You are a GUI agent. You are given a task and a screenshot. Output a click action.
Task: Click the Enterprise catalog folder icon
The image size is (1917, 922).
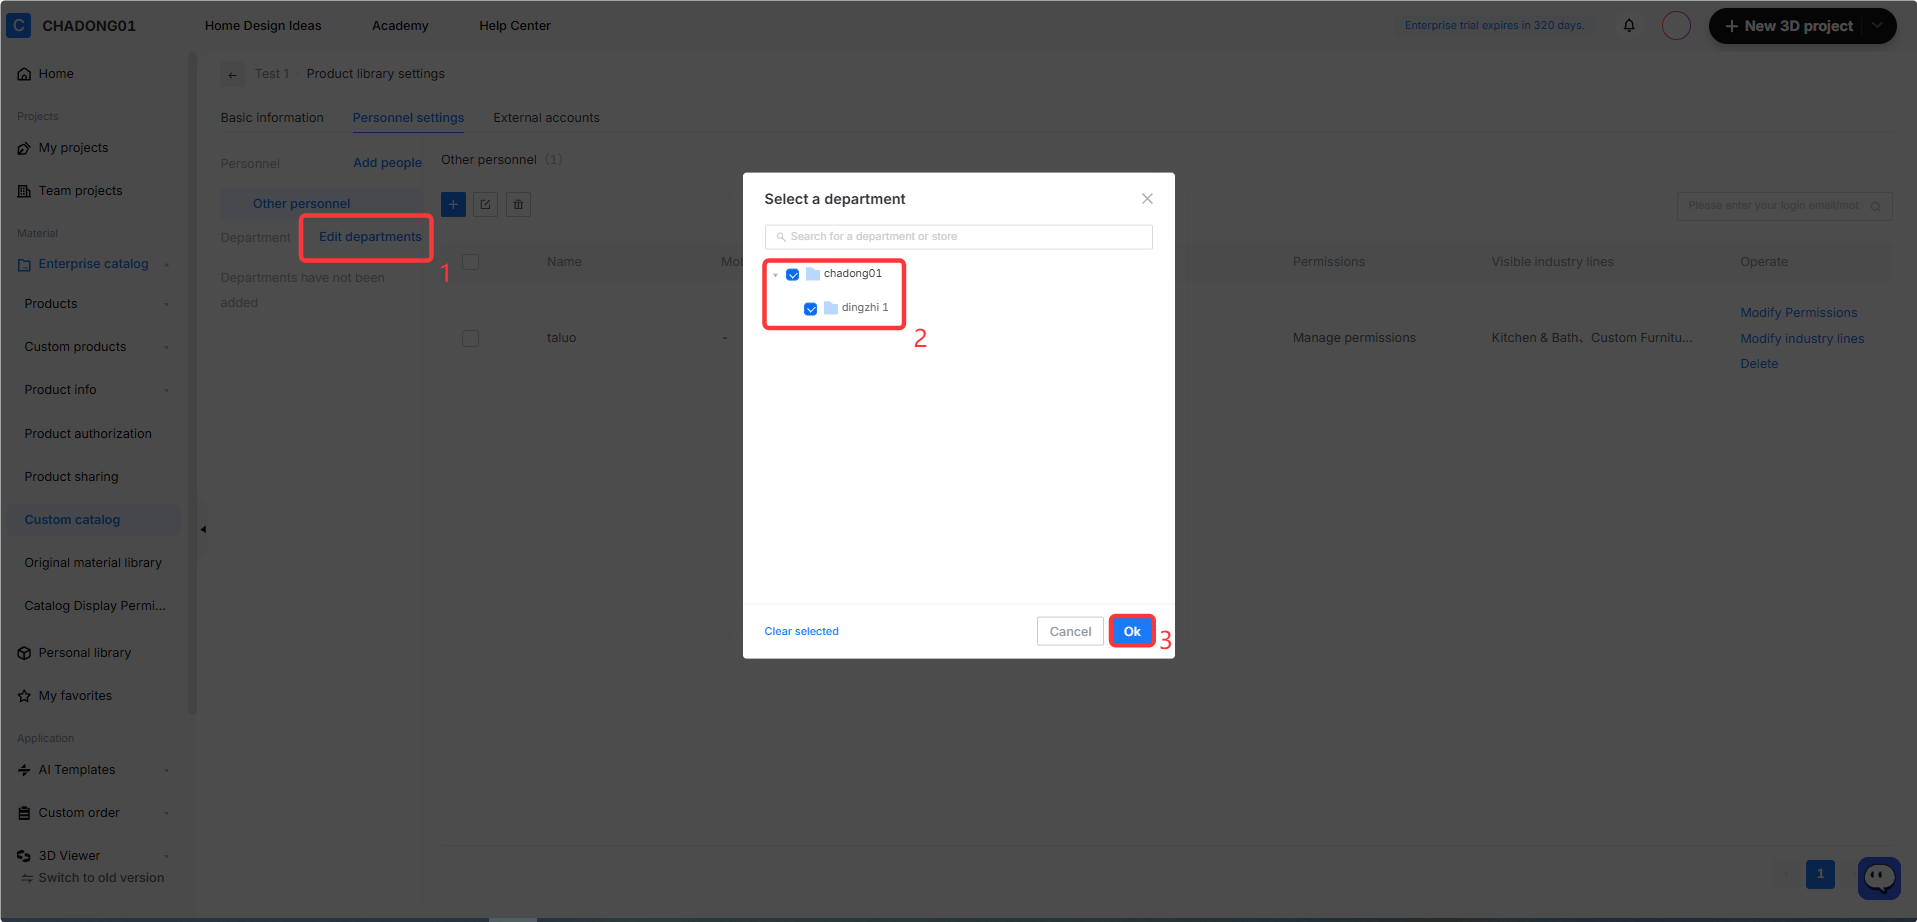[x=24, y=264]
